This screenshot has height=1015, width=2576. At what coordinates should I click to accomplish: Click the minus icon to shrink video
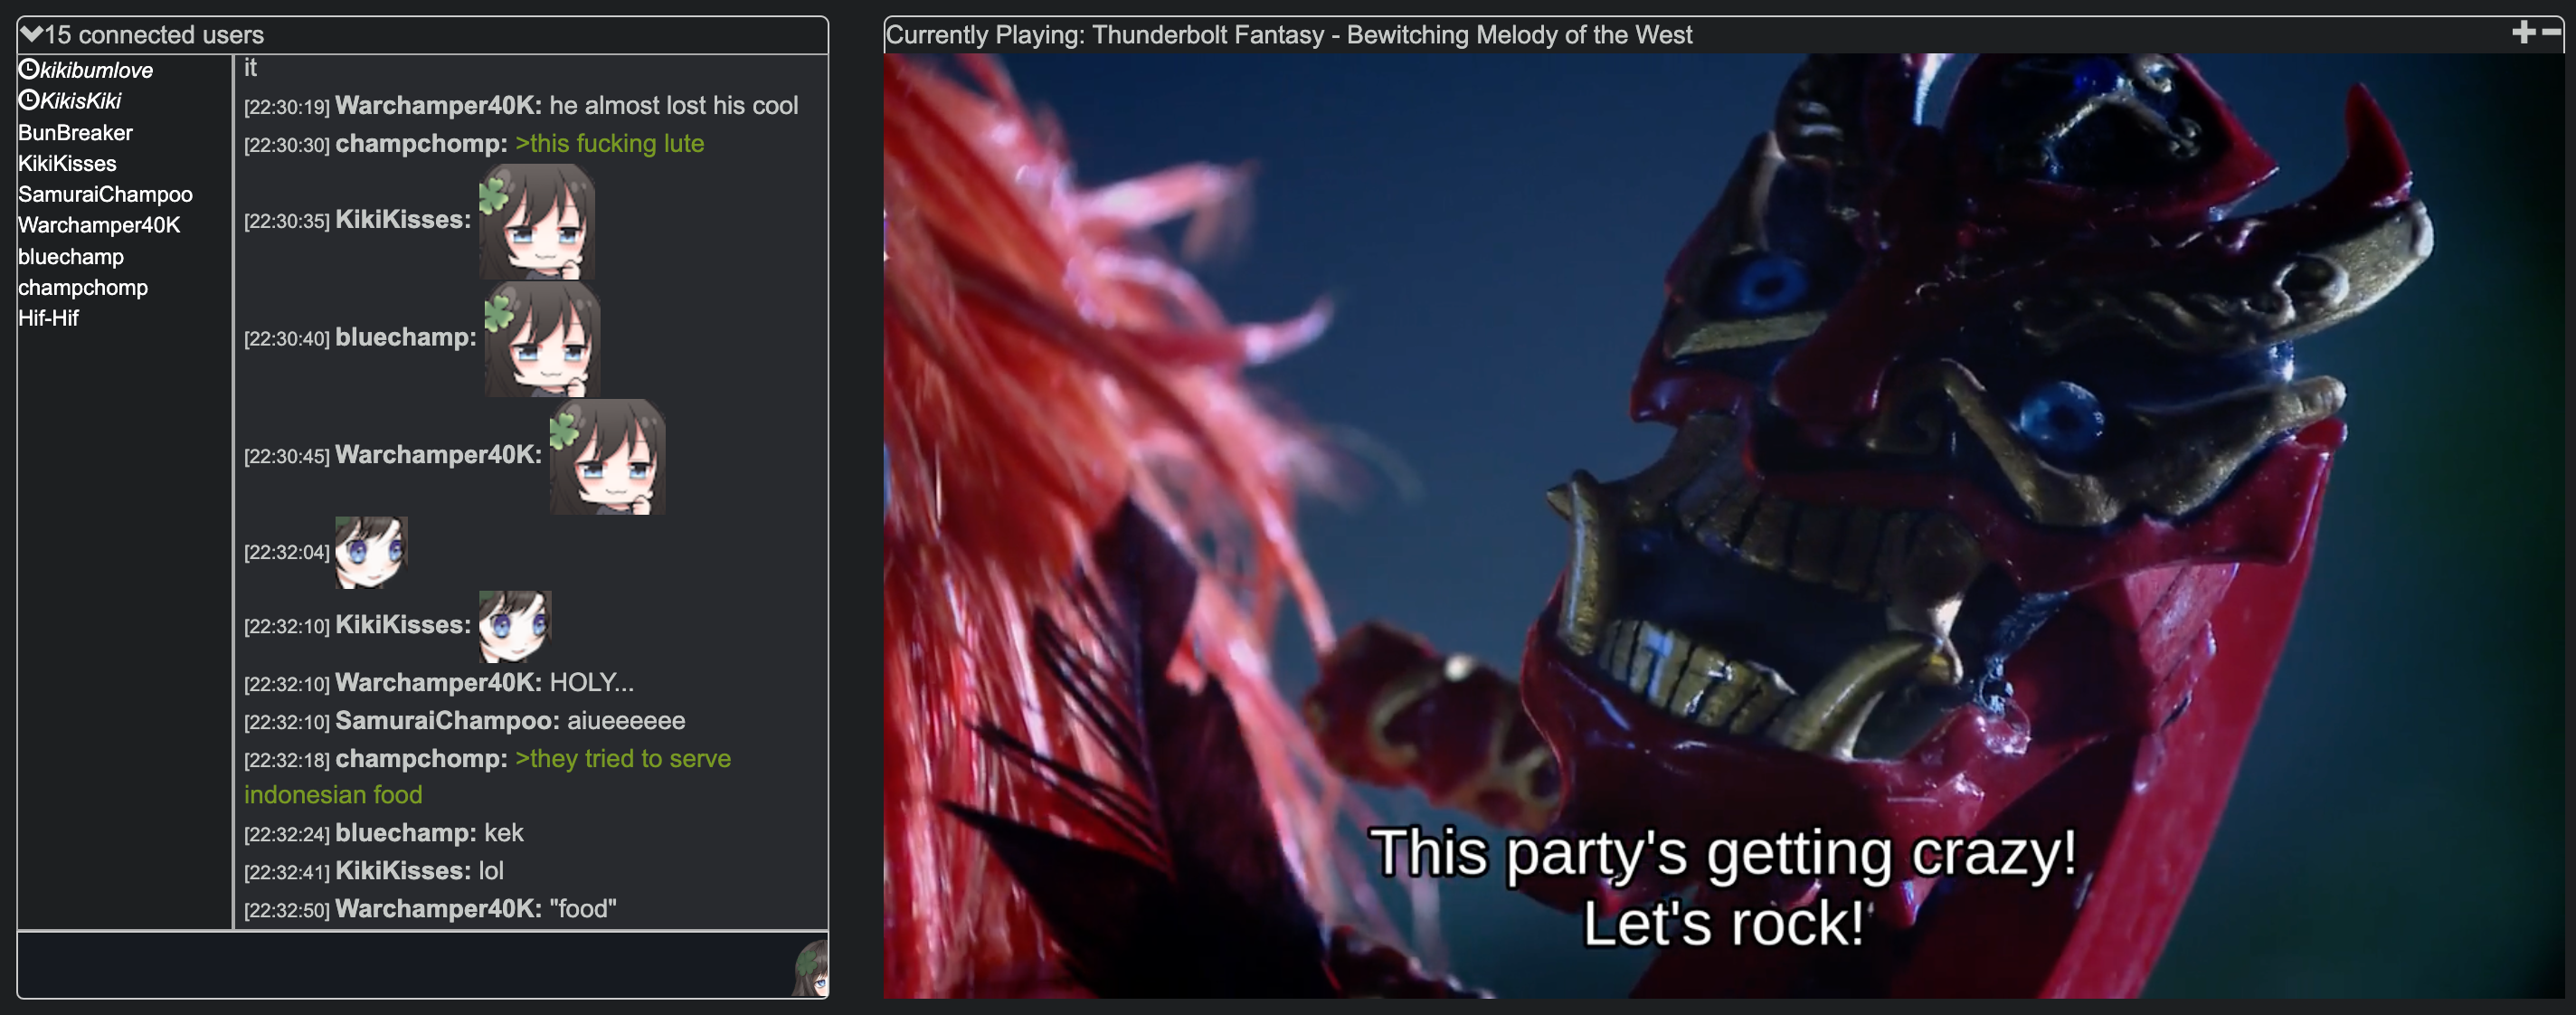[x=2552, y=33]
